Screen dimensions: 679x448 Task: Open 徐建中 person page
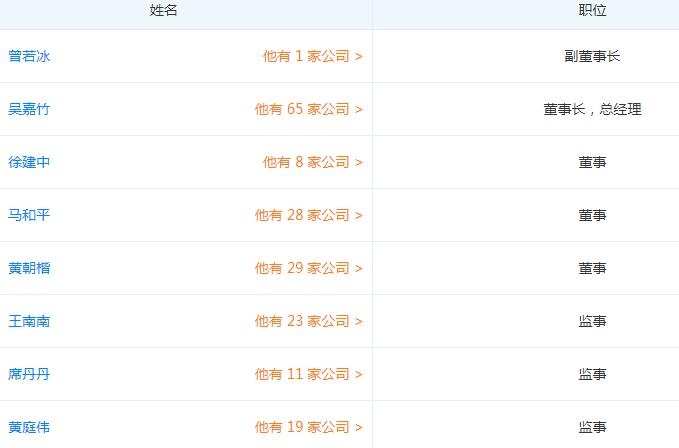29,163
